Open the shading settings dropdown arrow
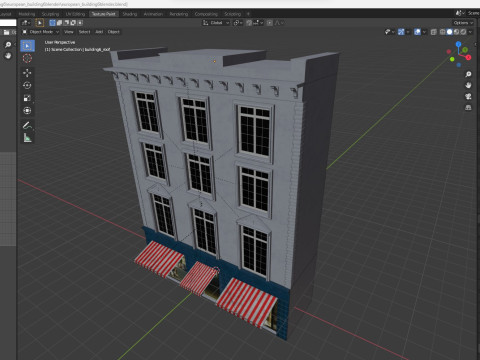The height and width of the screenshot is (360, 480). 470,32
